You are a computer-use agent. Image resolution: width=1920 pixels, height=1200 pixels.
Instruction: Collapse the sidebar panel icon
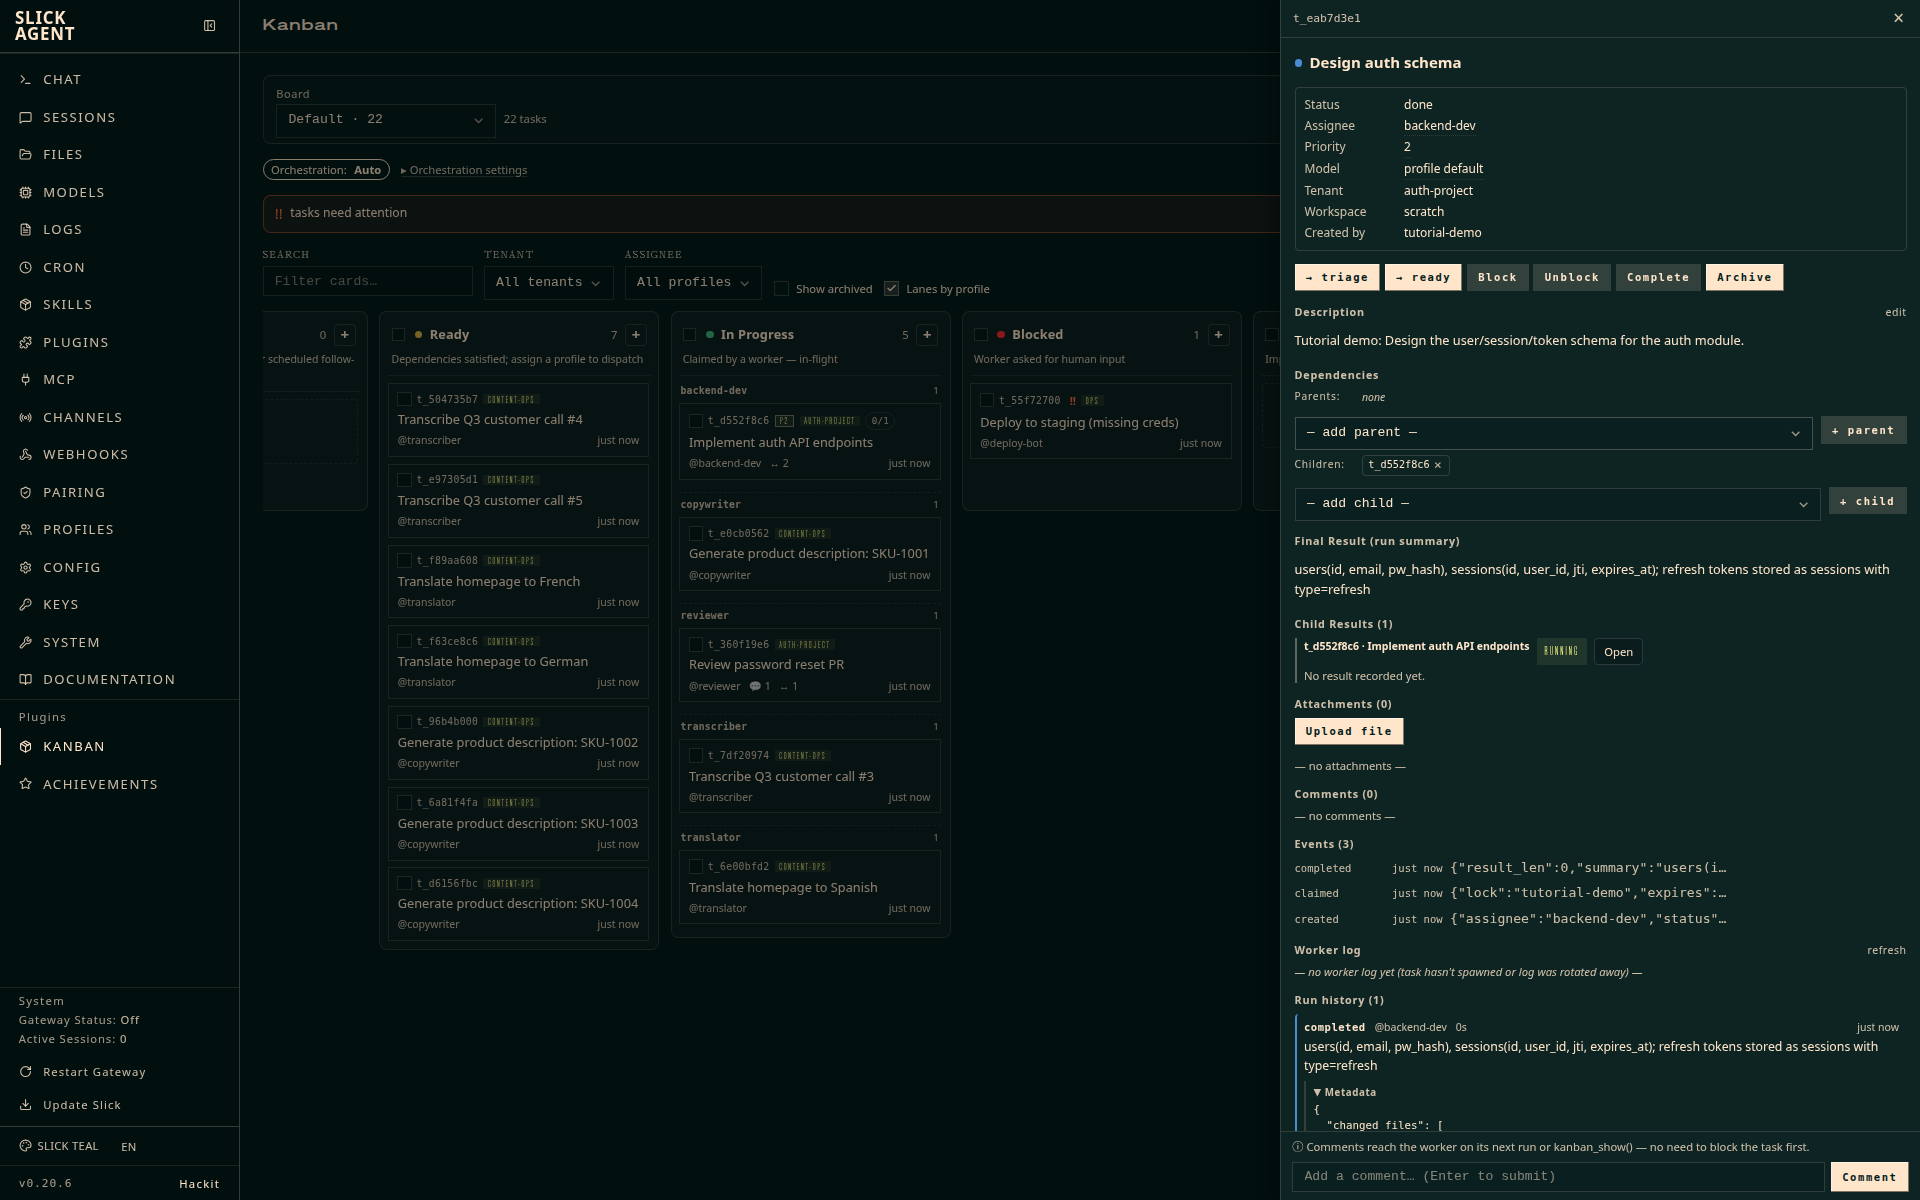click(209, 26)
